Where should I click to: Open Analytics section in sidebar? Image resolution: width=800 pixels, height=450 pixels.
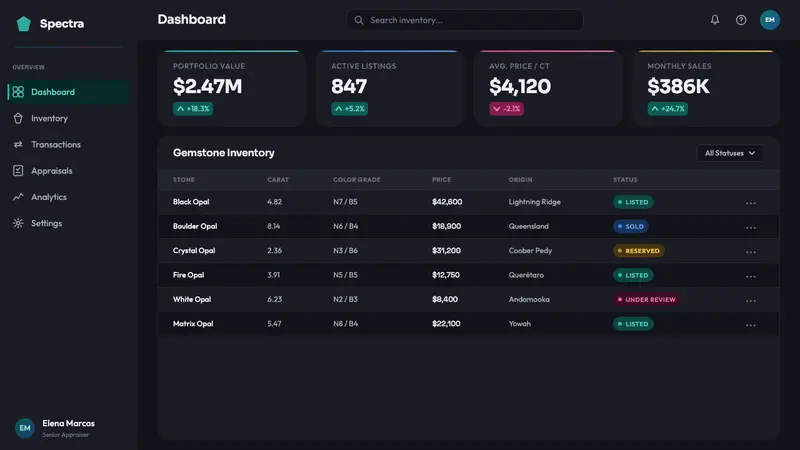68,197
